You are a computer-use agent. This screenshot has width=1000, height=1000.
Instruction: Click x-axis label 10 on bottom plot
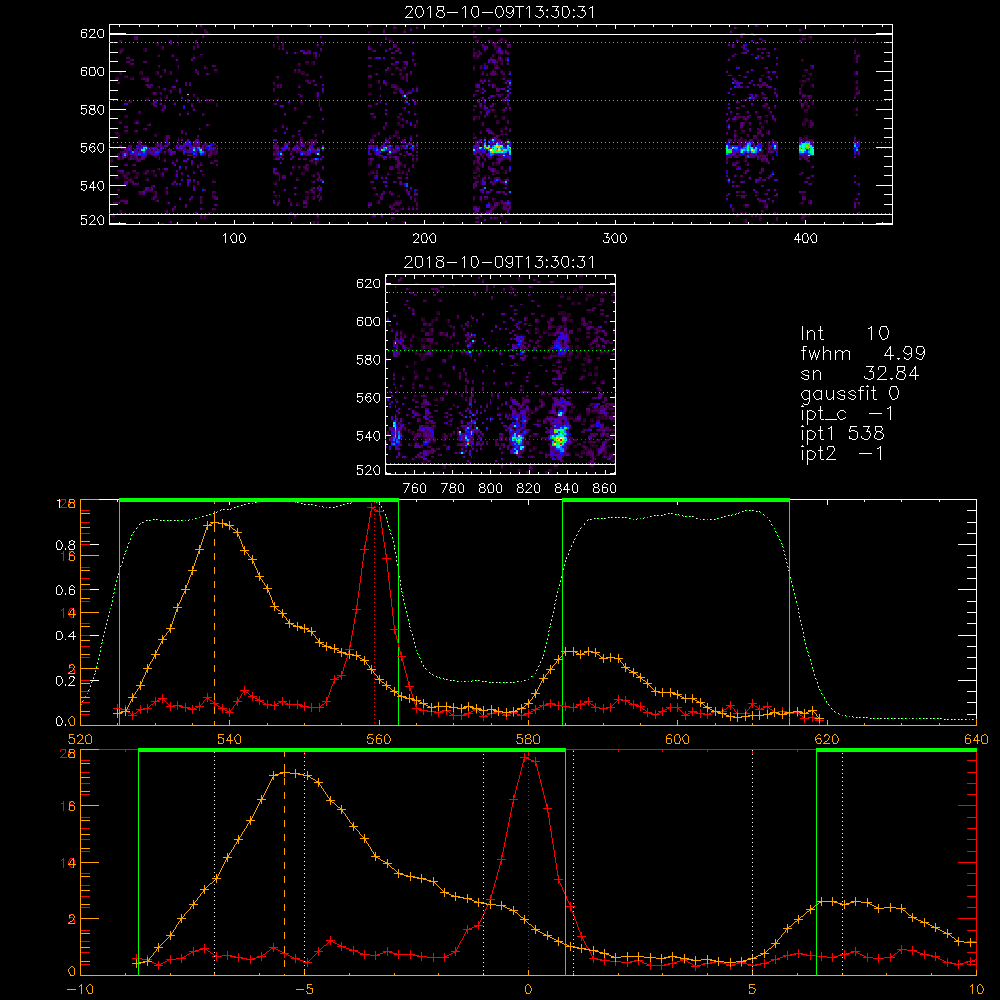(x=976, y=989)
